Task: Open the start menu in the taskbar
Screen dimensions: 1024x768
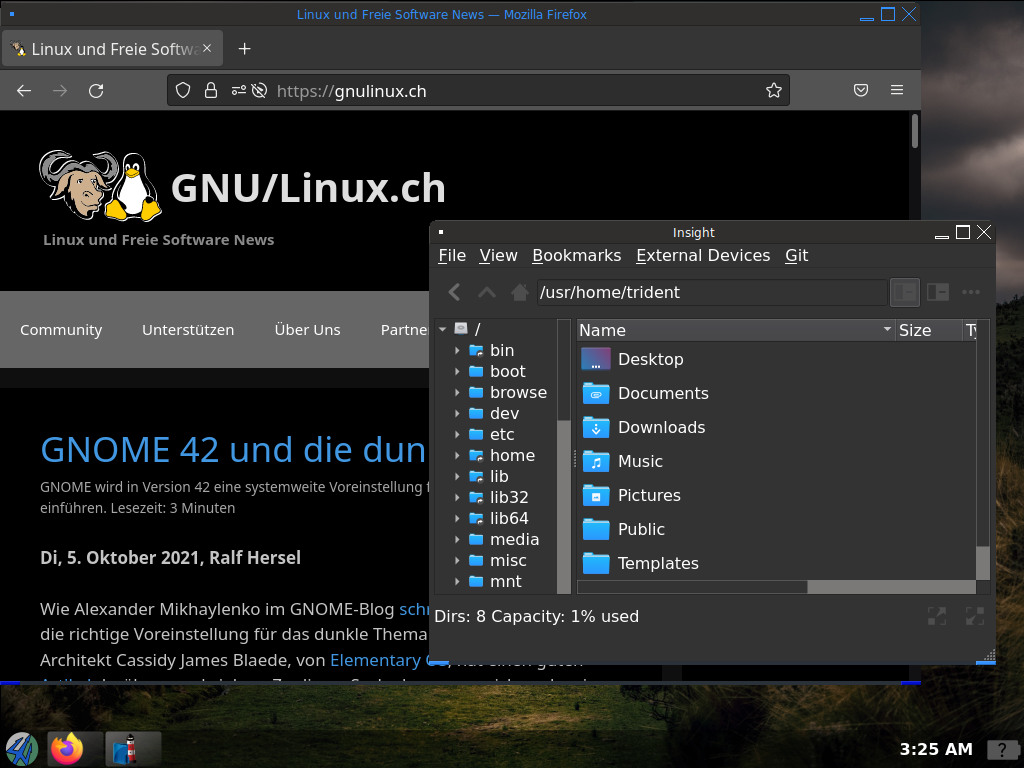Action: click(x=22, y=748)
